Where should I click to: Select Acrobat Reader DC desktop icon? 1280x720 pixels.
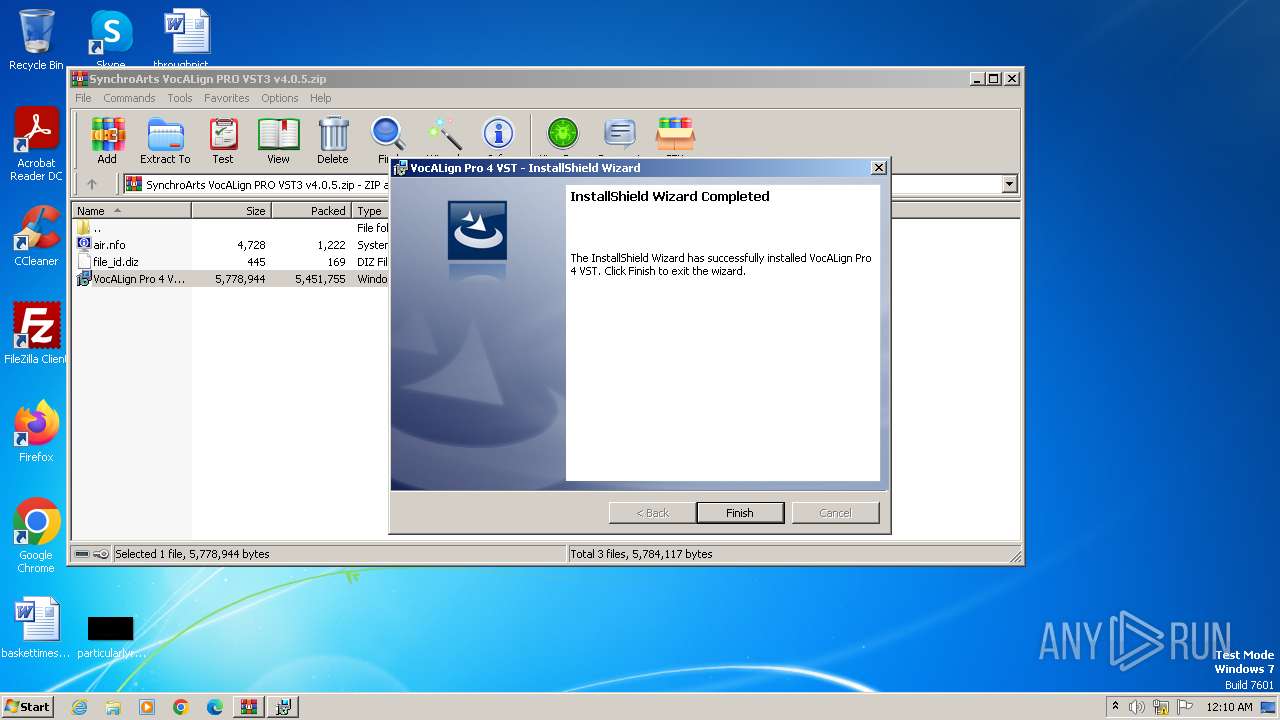pos(36,145)
